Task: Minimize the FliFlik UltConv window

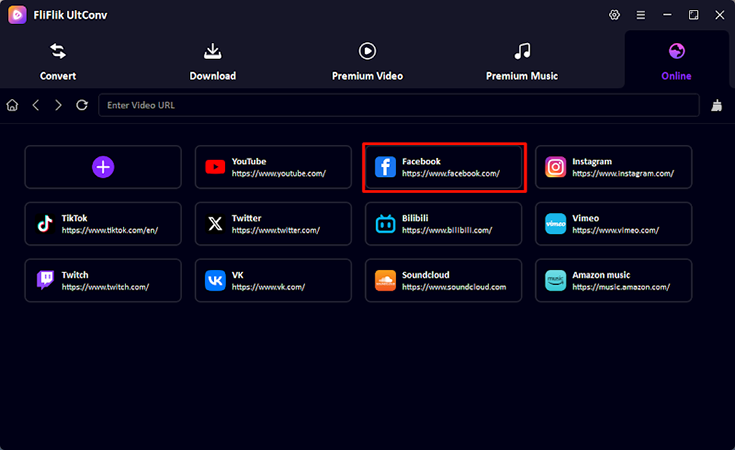Action: [667, 15]
